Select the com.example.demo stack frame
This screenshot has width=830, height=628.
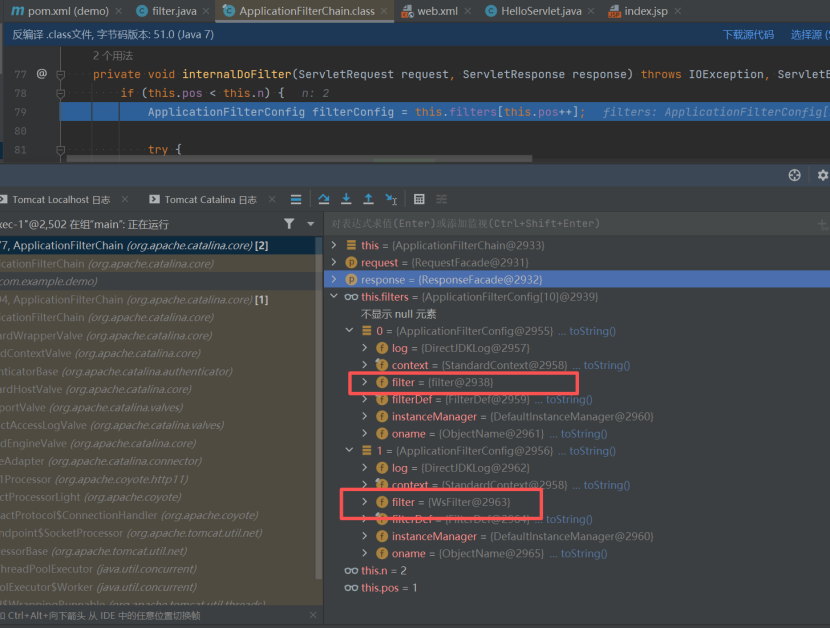pos(159,281)
